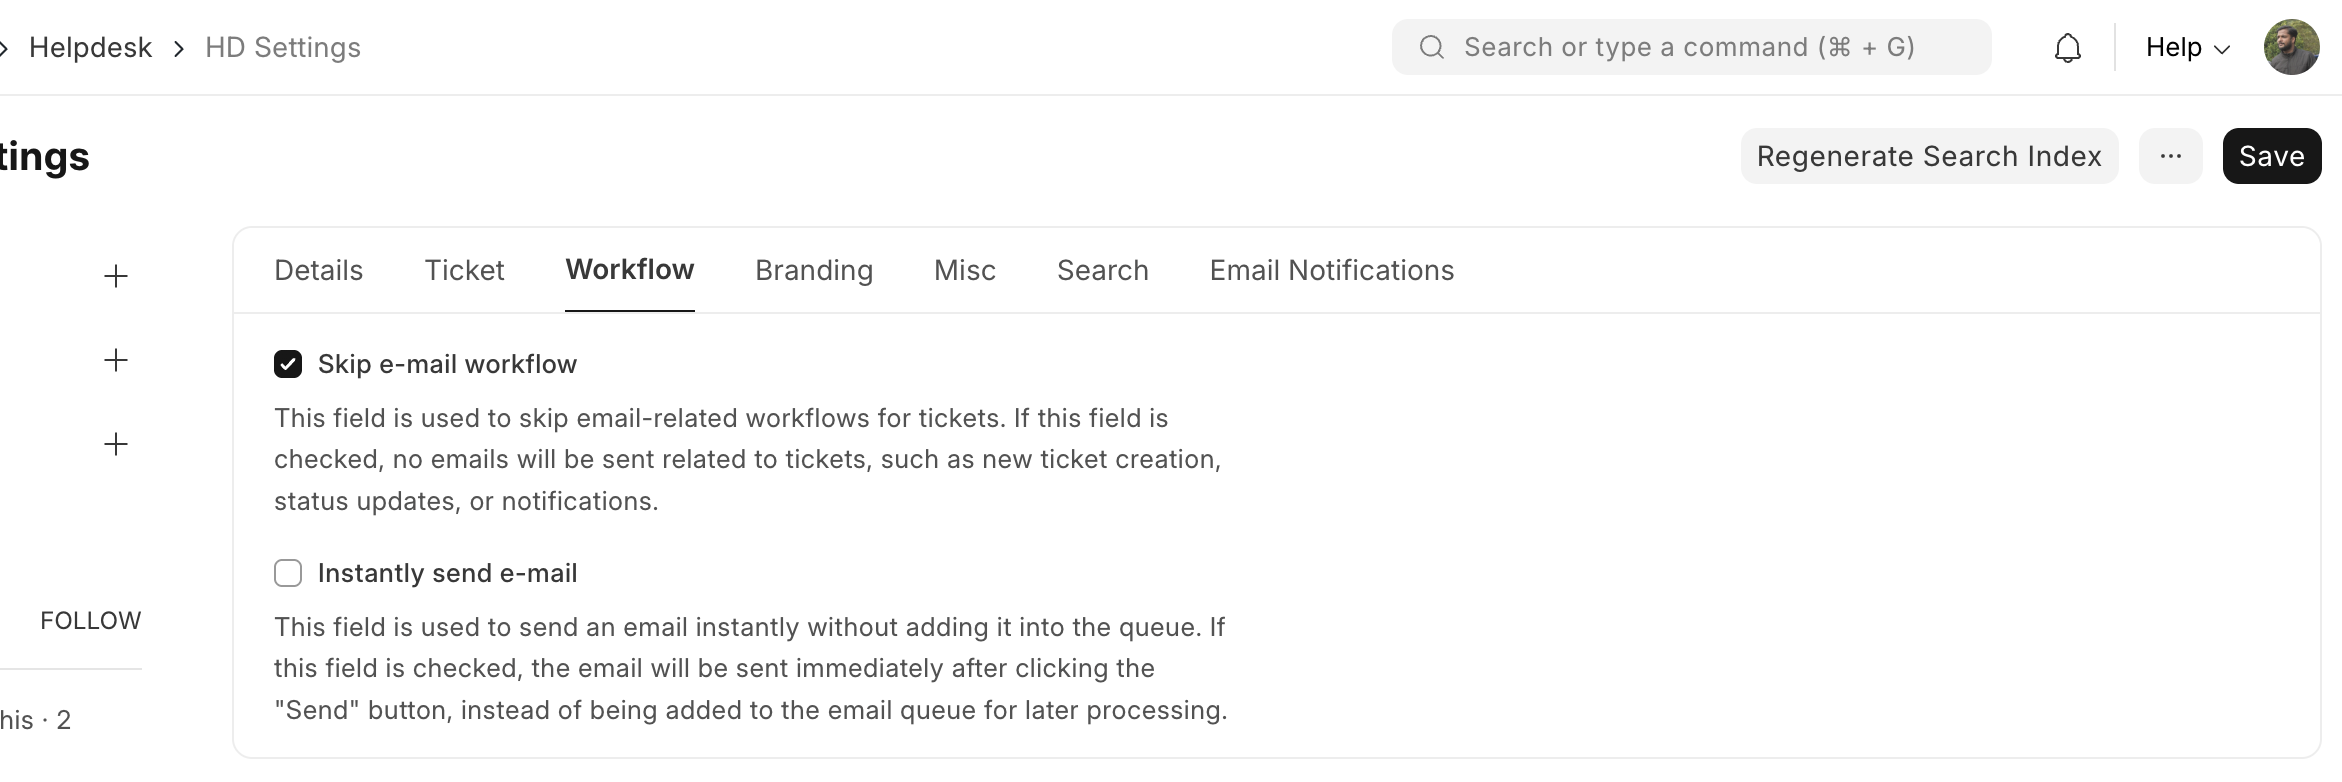Open the user avatar profile menu

2291,47
